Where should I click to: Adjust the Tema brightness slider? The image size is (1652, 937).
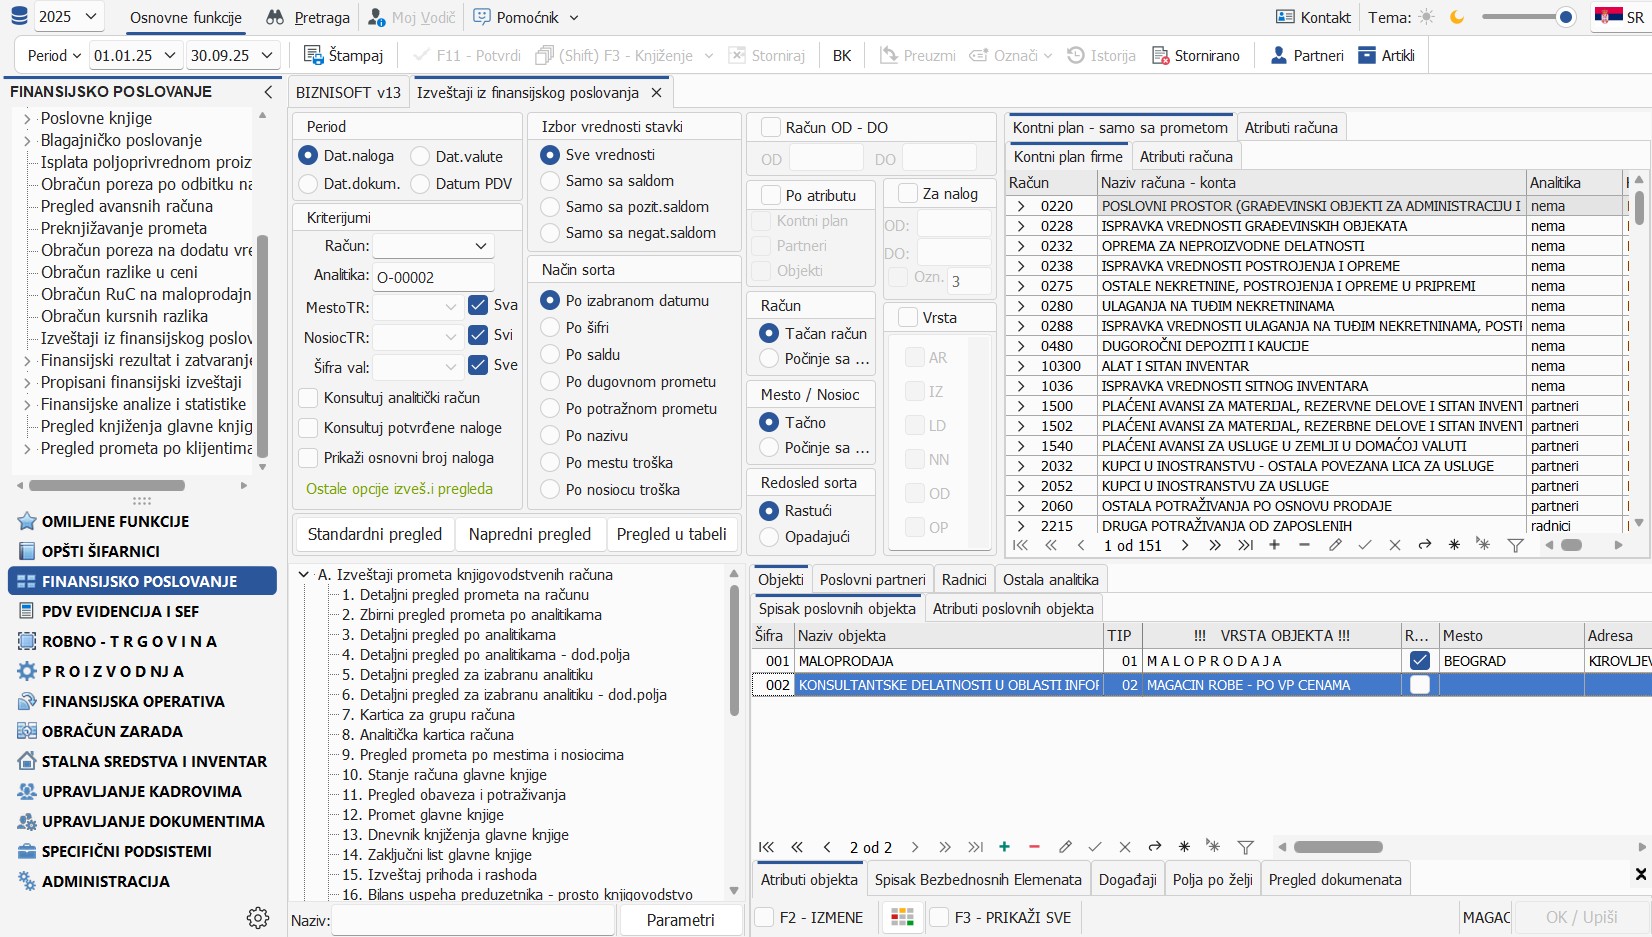pos(1565,17)
